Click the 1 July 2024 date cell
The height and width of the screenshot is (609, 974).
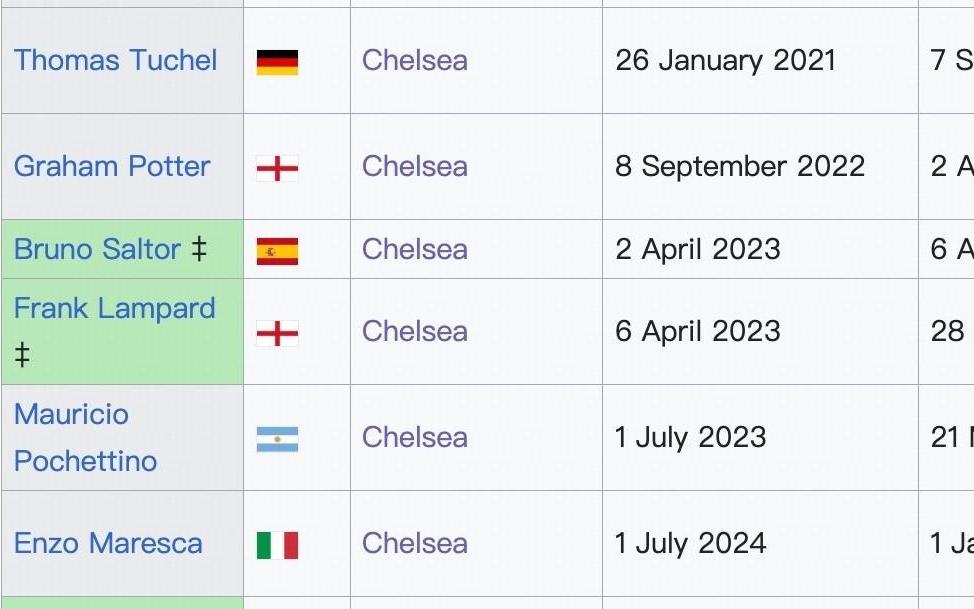pyautogui.click(x=690, y=543)
